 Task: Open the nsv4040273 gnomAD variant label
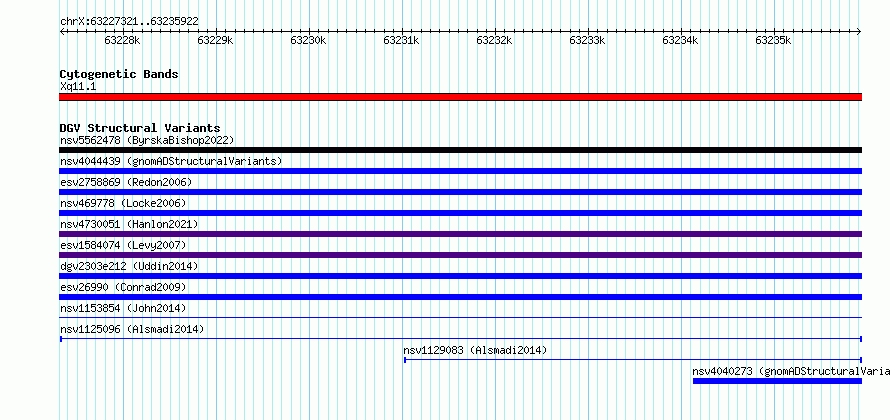(791, 371)
